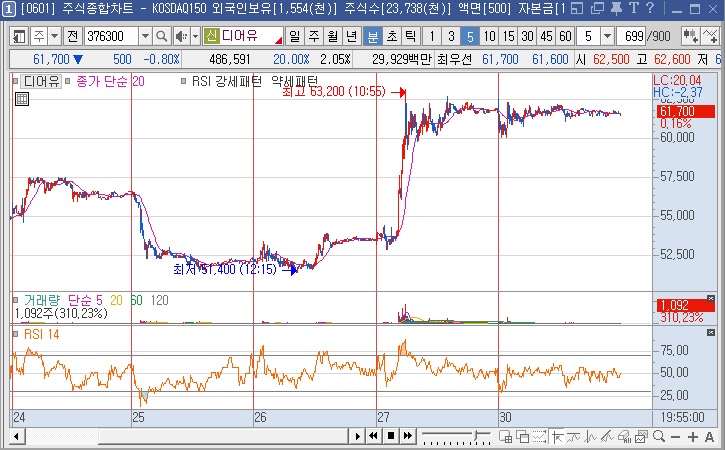Click the rewind playback button
The width and height of the screenshot is (725, 450).
[374, 436]
